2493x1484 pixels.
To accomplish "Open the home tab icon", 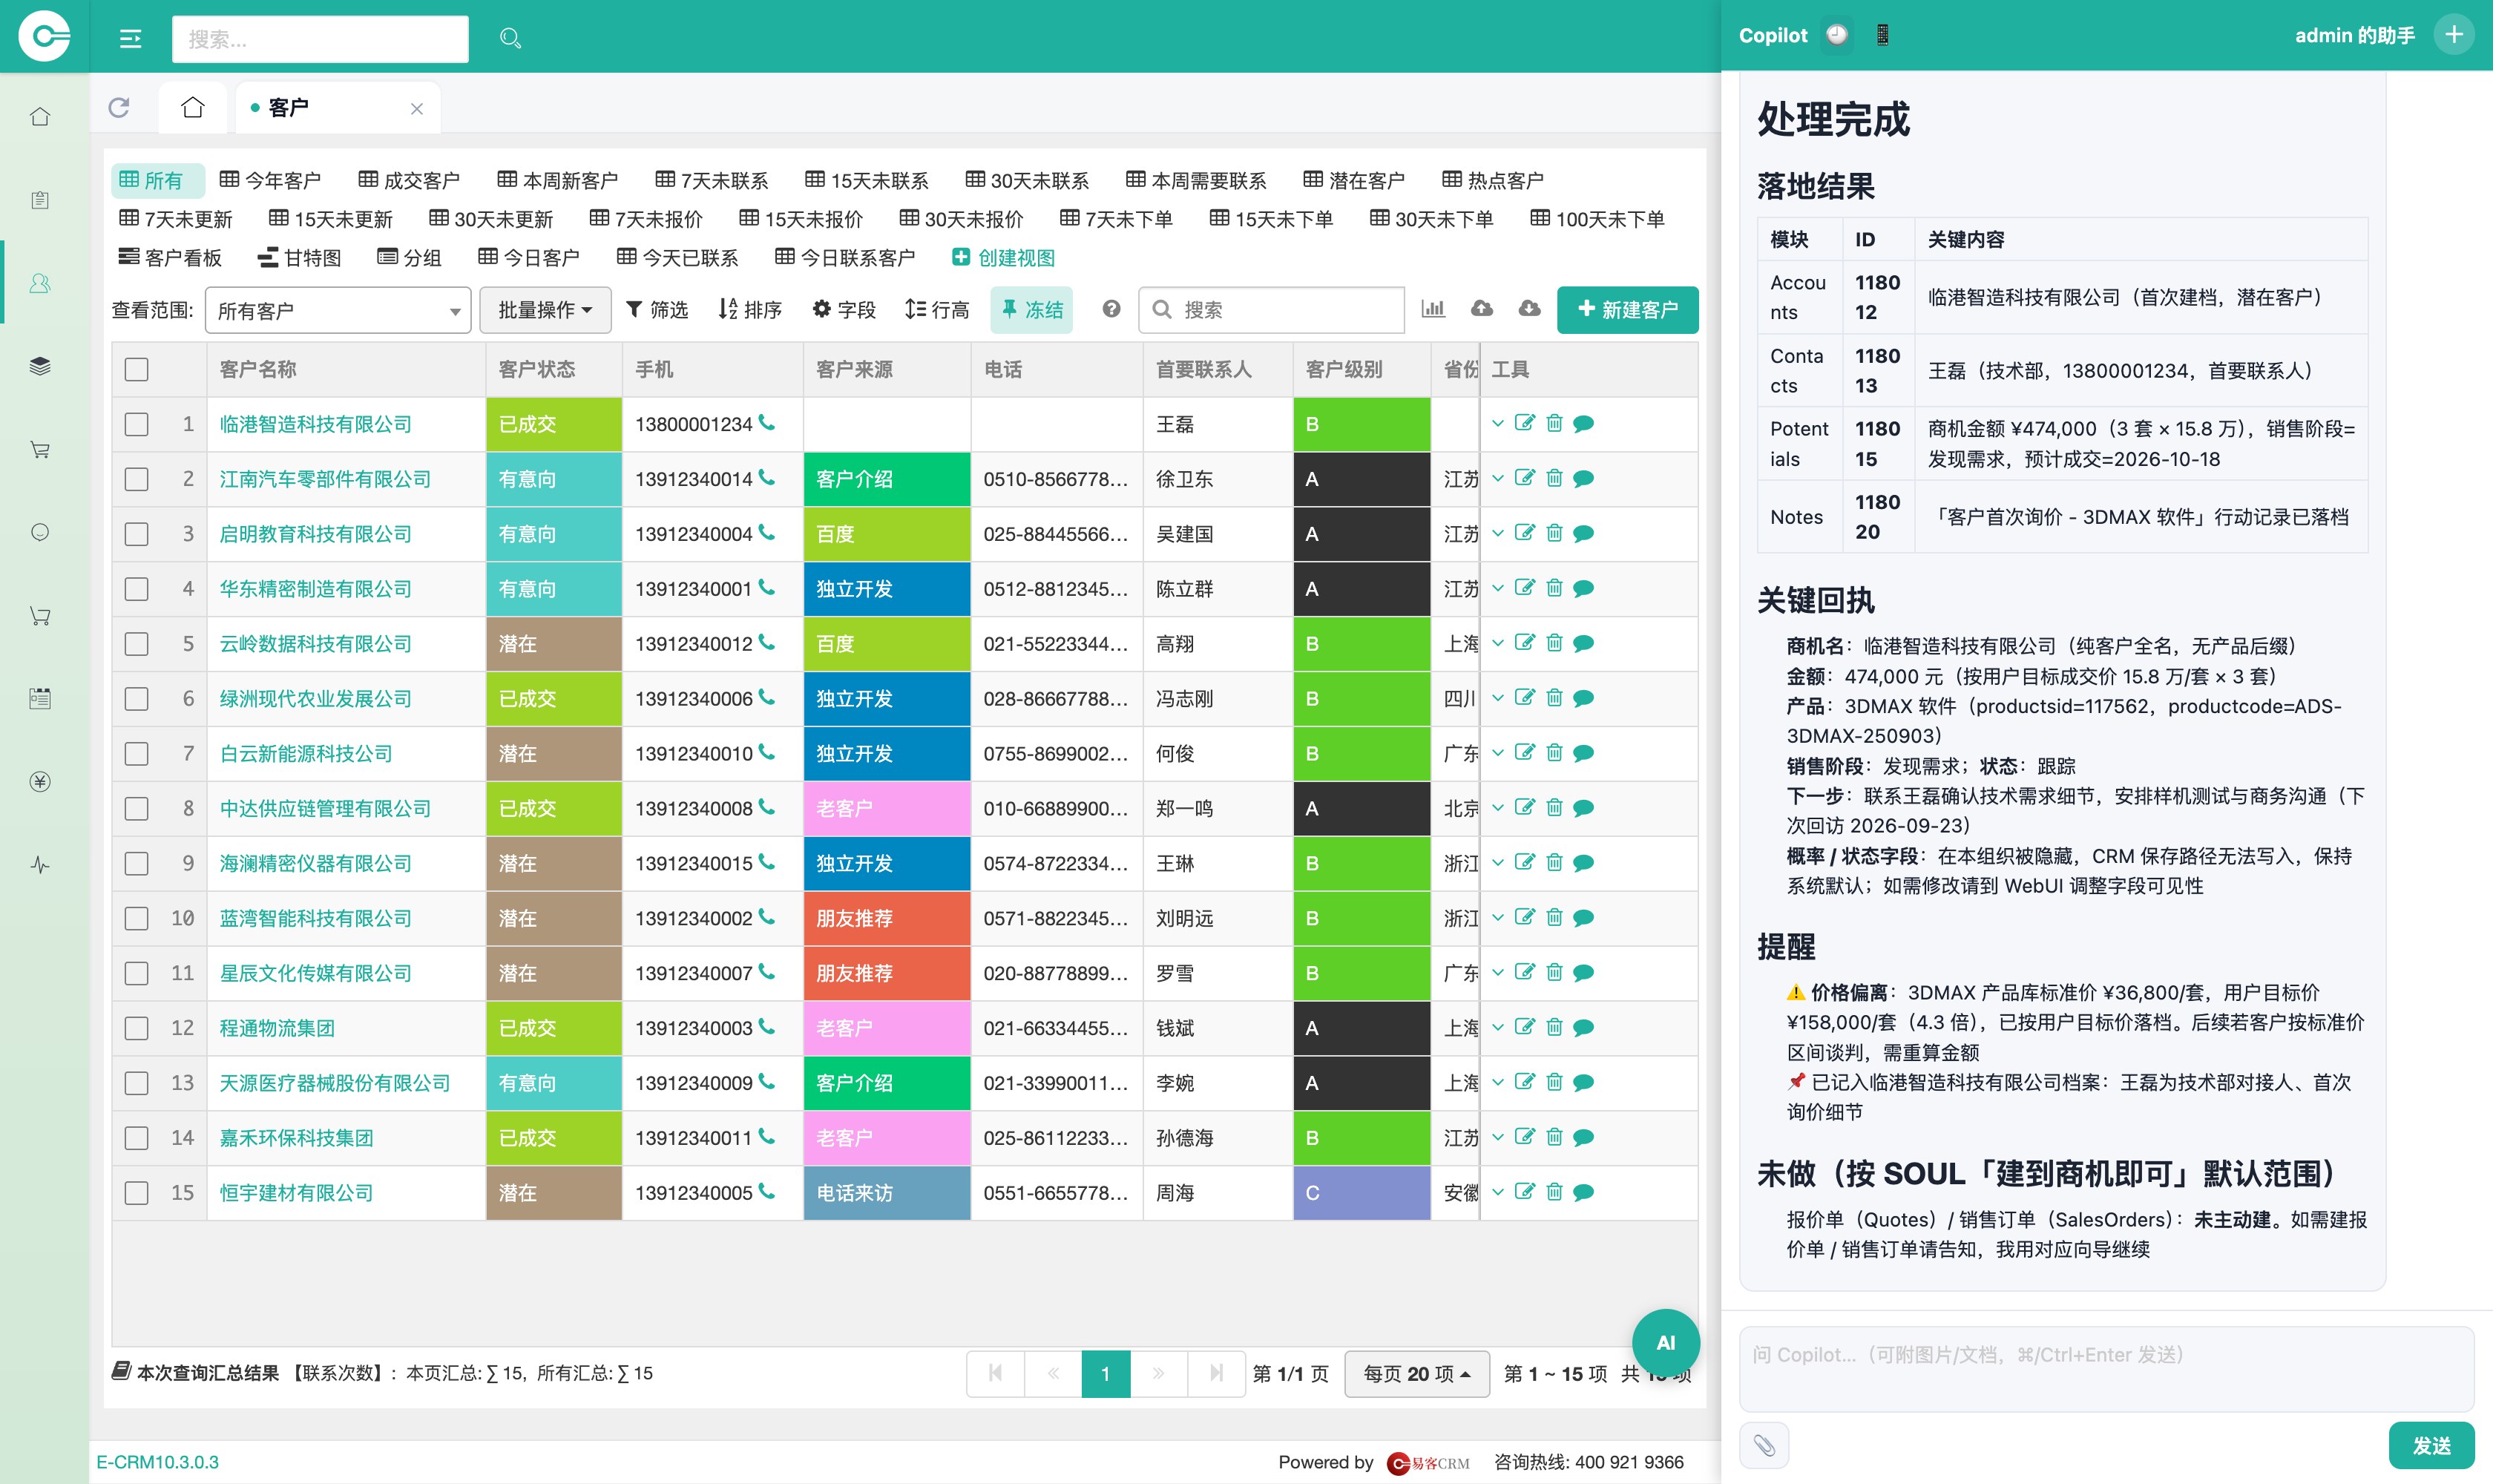I will pyautogui.click(x=193, y=107).
